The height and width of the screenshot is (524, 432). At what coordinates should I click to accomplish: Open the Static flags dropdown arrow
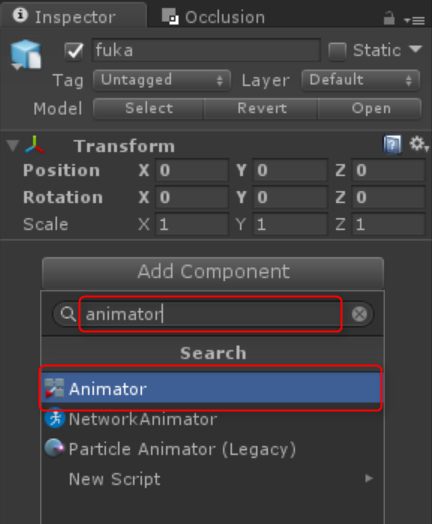(415, 49)
